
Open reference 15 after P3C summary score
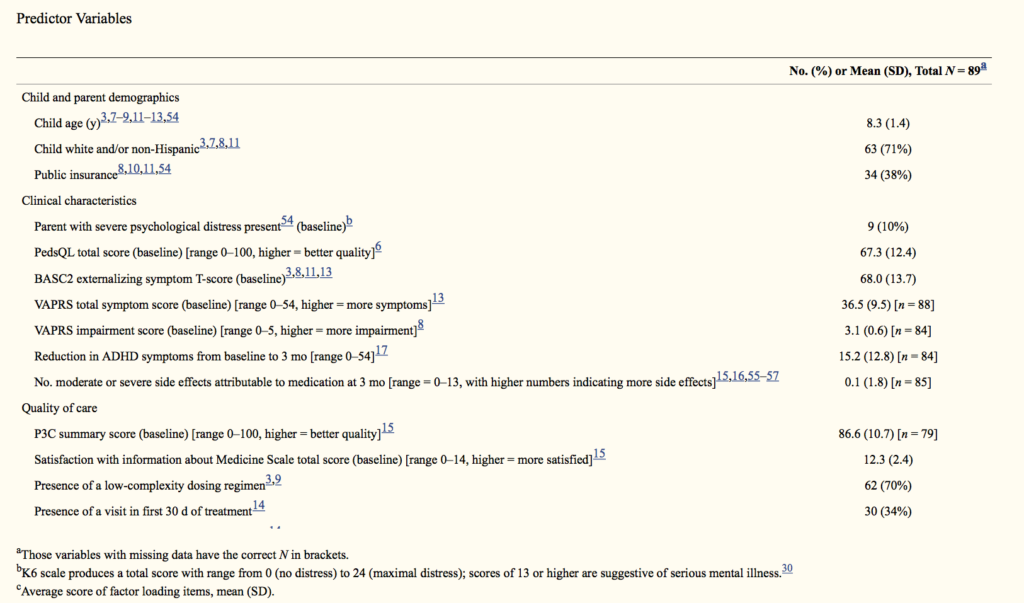coord(388,428)
